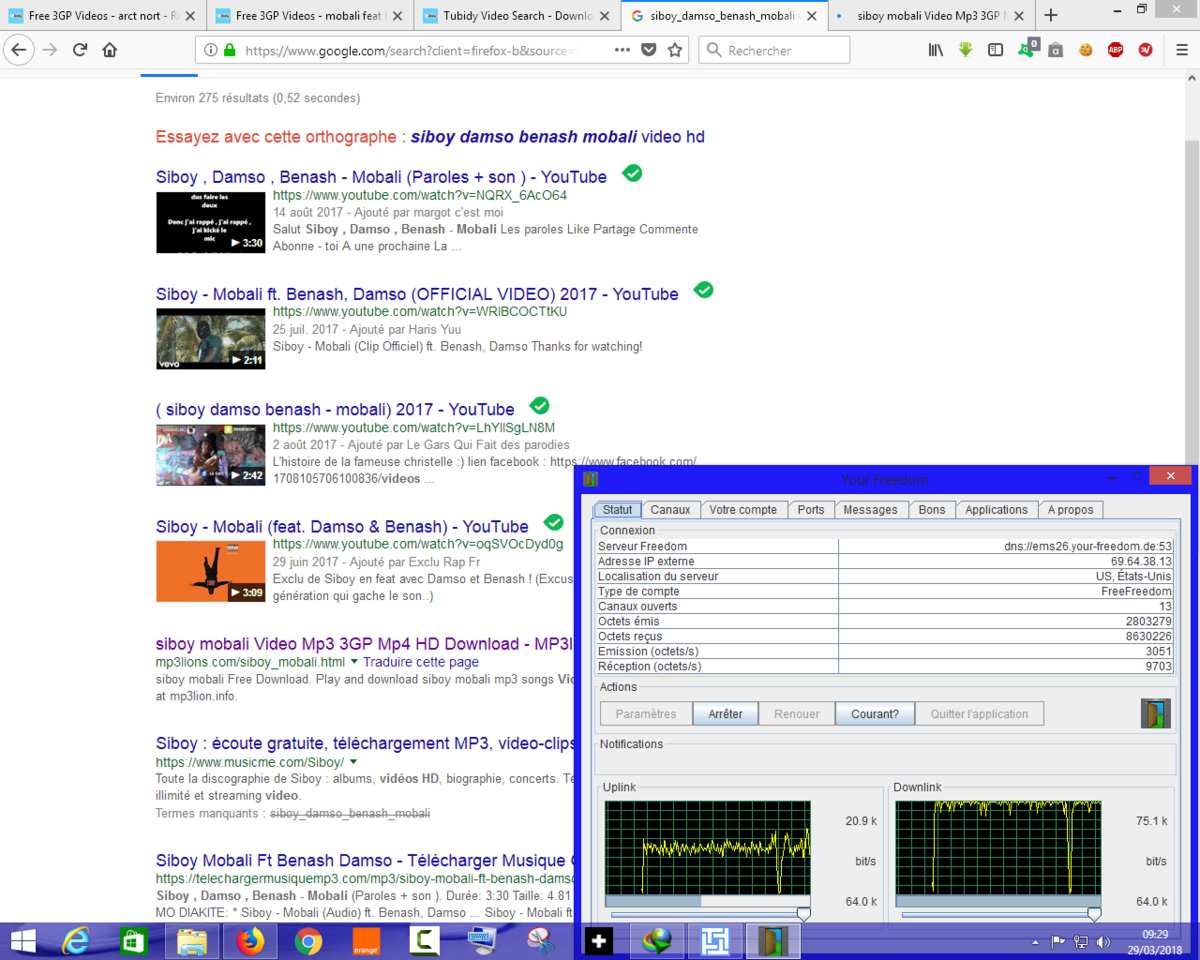Open Canaux tab in Your Freedom

pos(670,510)
